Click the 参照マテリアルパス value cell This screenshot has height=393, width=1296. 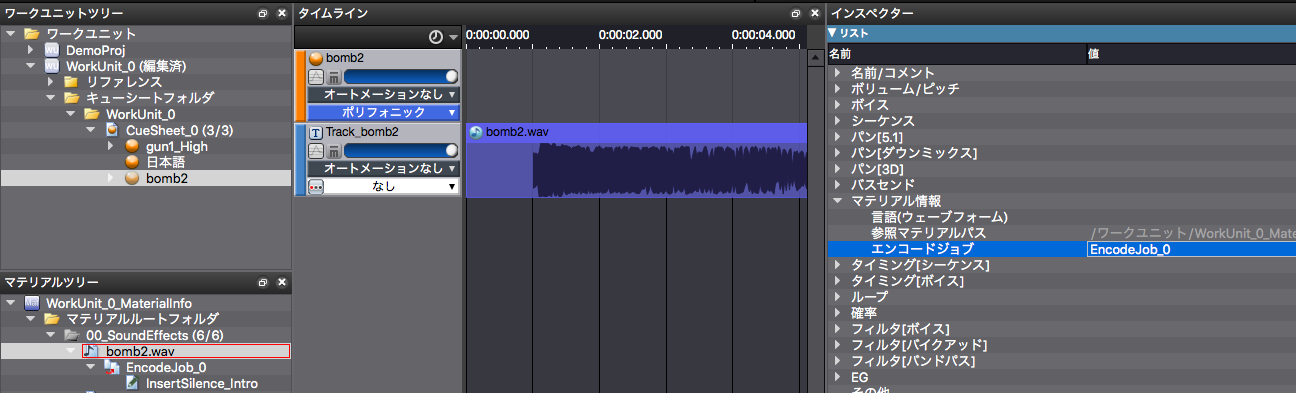point(1191,233)
